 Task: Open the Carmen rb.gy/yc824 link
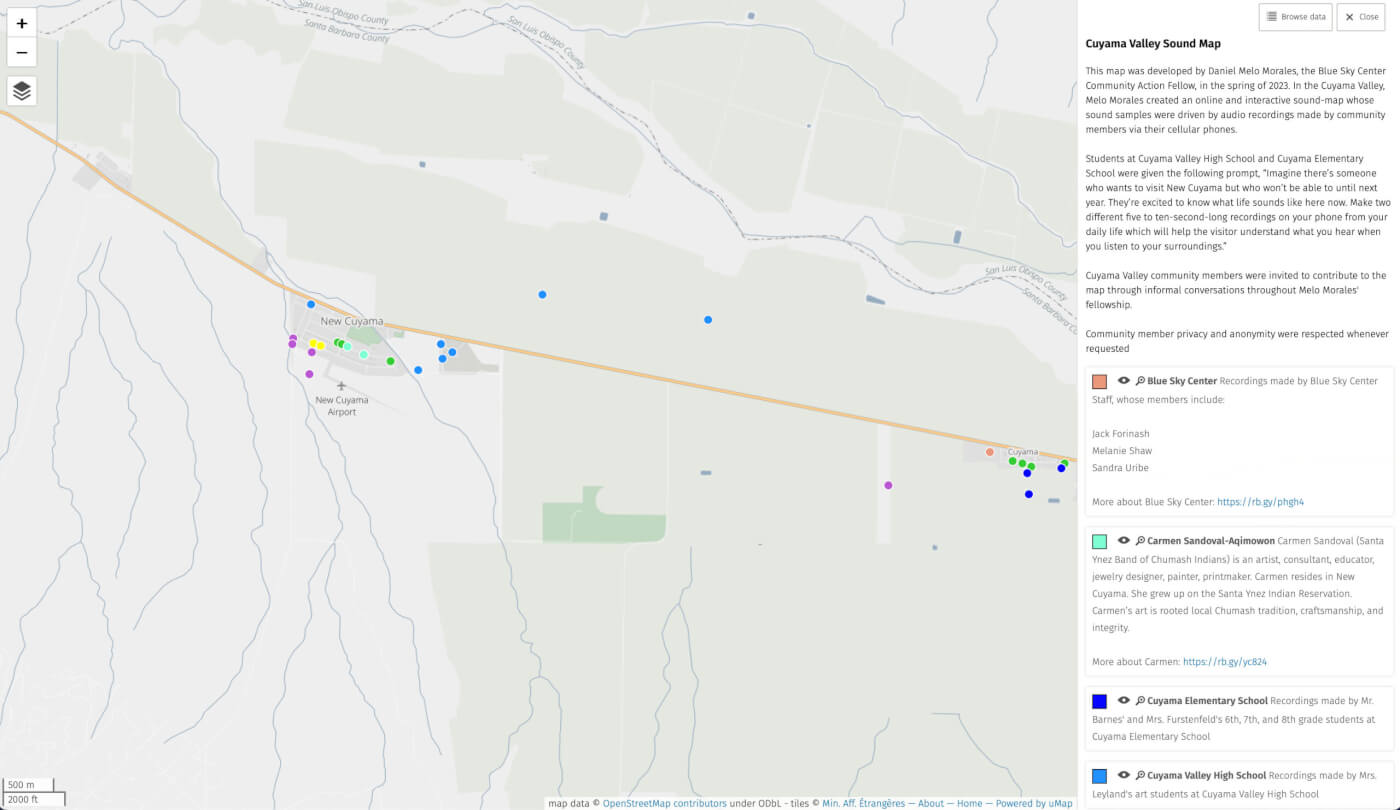pos(1224,662)
